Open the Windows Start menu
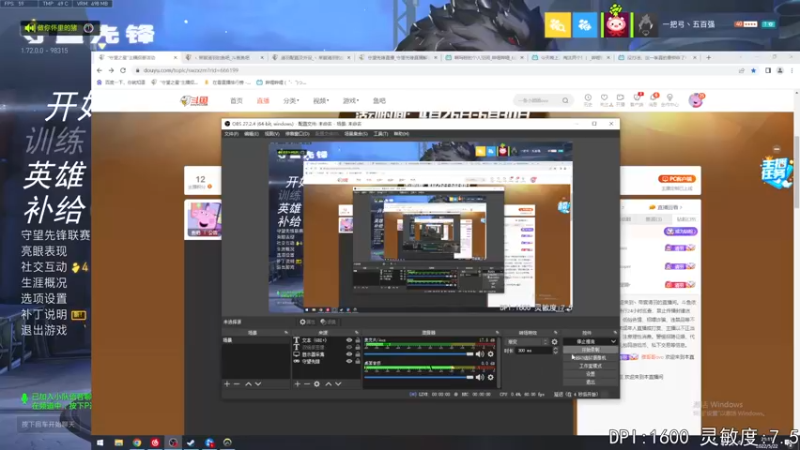The width and height of the screenshot is (800, 450). pyautogui.click(x=100, y=442)
